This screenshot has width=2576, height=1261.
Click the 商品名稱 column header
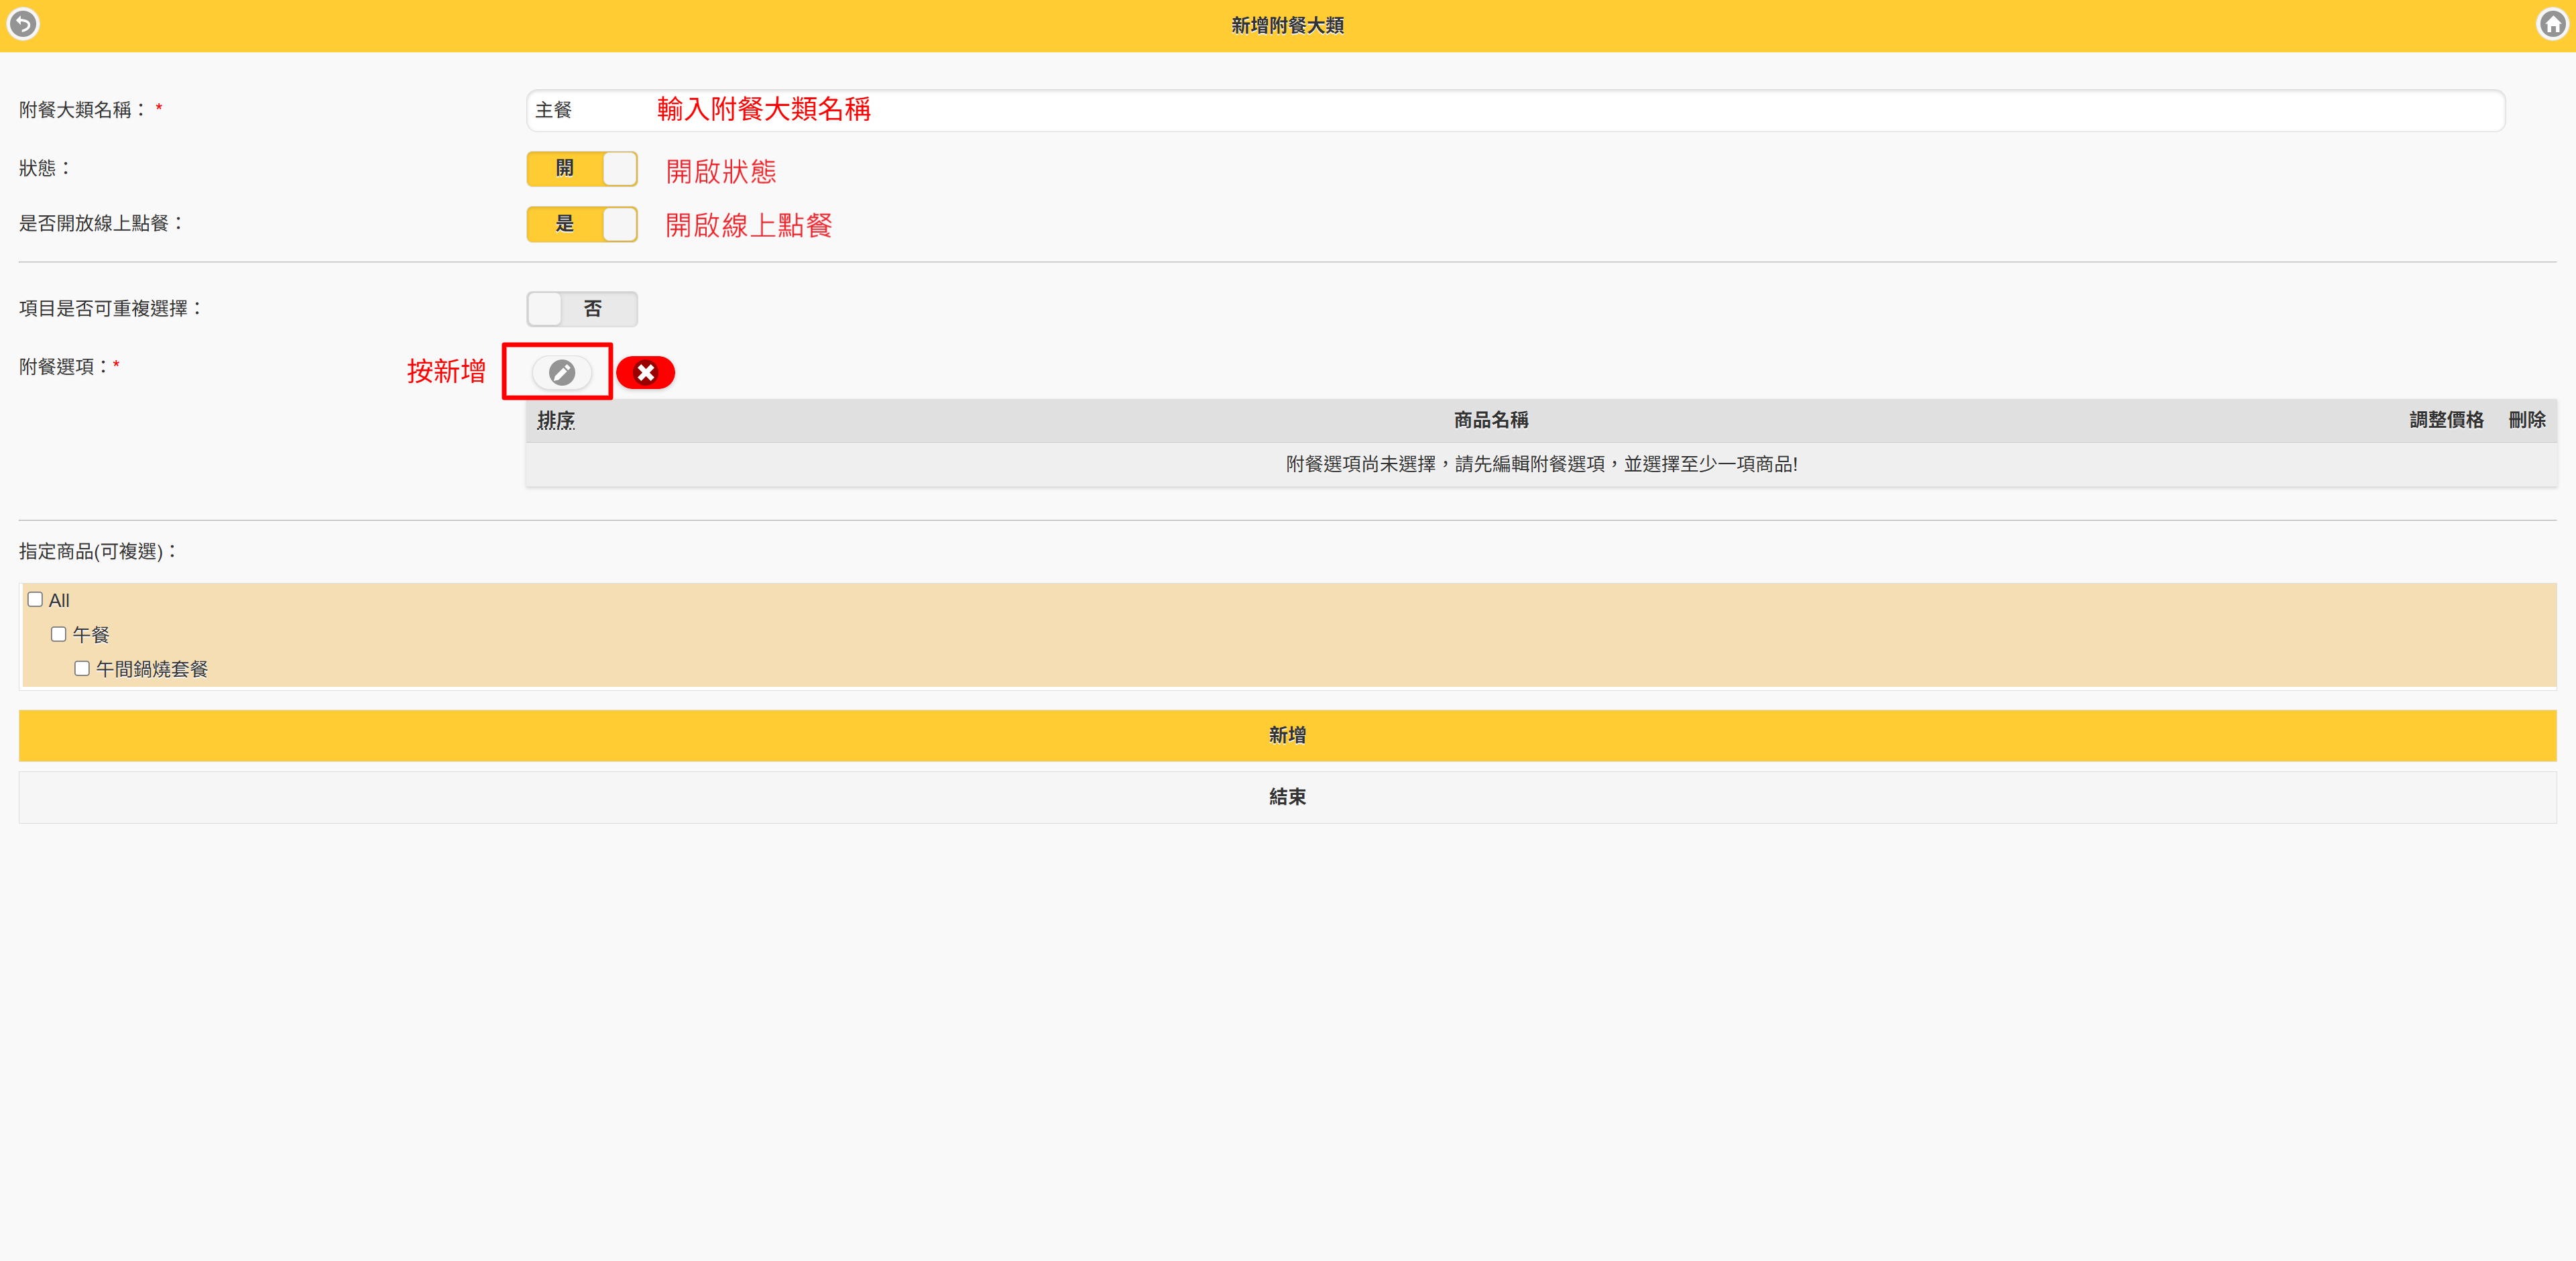pyautogui.click(x=1490, y=420)
